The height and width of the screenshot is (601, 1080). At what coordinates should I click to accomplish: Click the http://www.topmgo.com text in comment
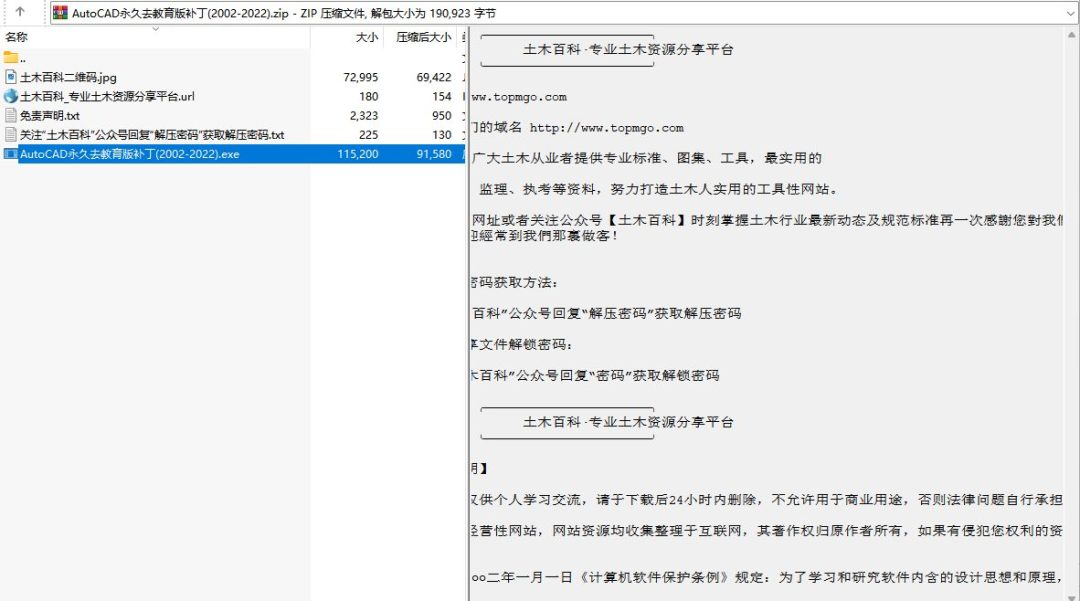(607, 128)
